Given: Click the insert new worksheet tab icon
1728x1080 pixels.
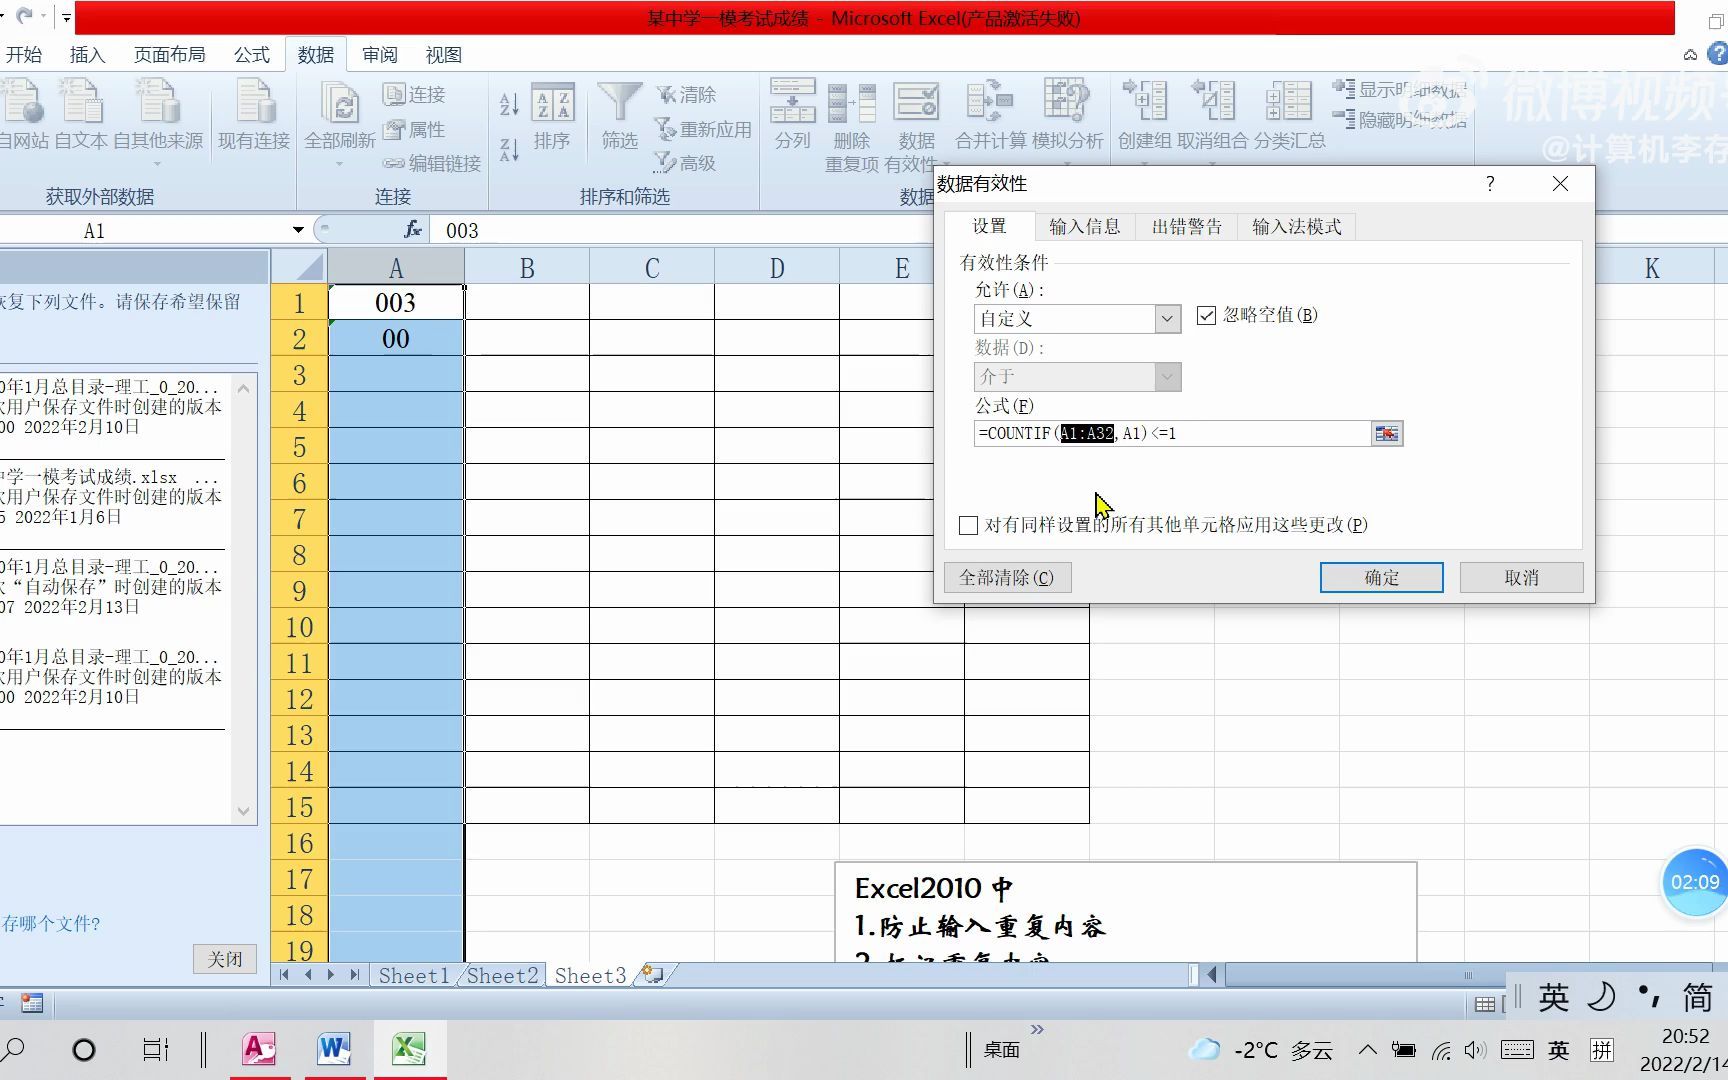Looking at the screenshot, I should (x=654, y=974).
